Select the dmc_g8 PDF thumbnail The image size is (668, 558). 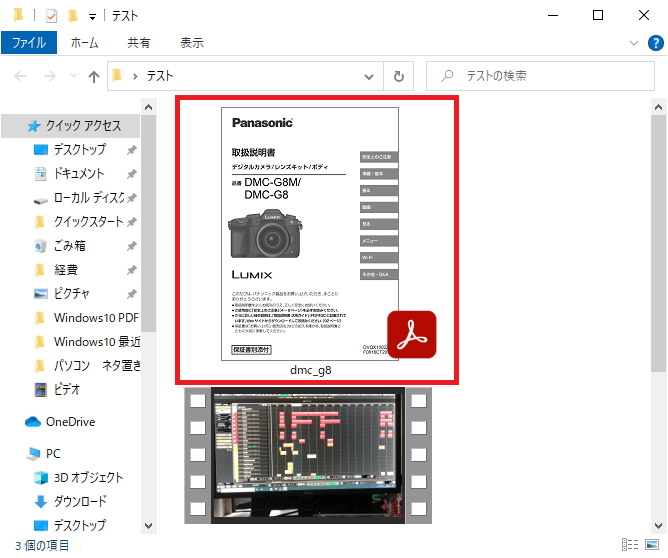tap(310, 234)
